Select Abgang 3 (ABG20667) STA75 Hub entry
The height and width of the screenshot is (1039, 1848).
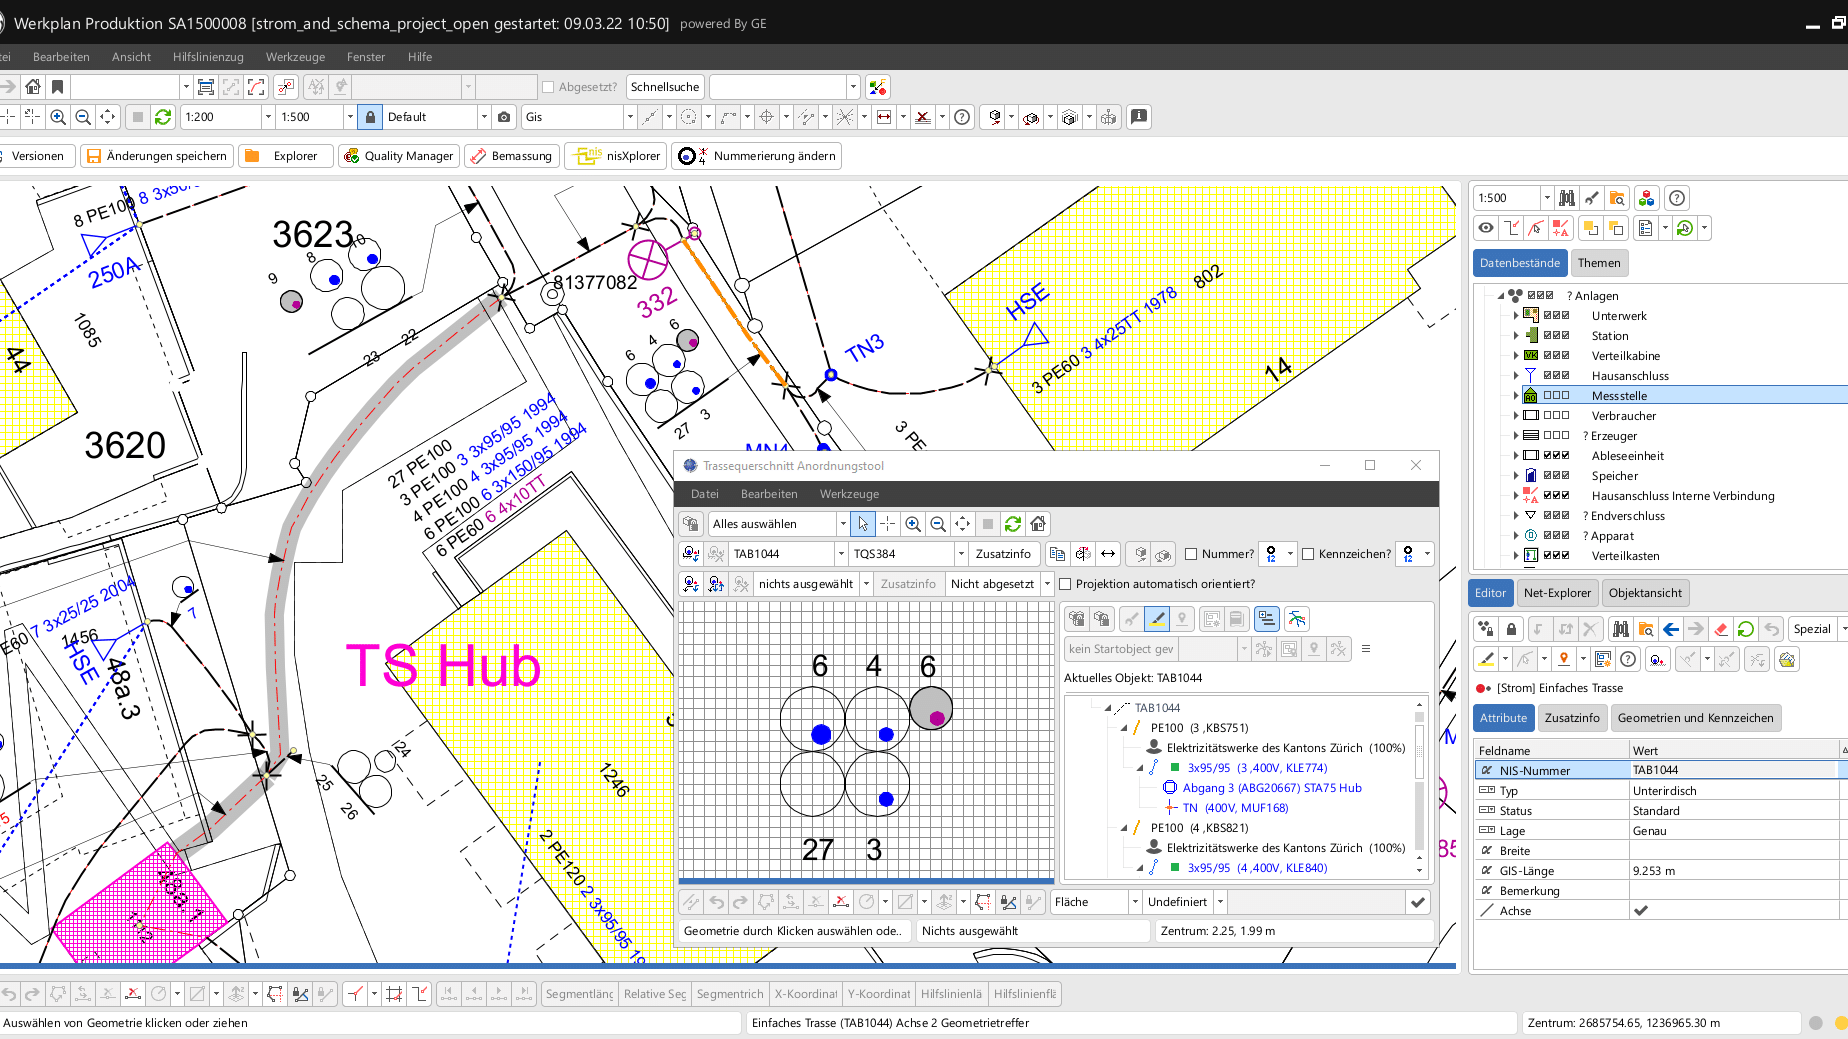pyautogui.click(x=1272, y=788)
